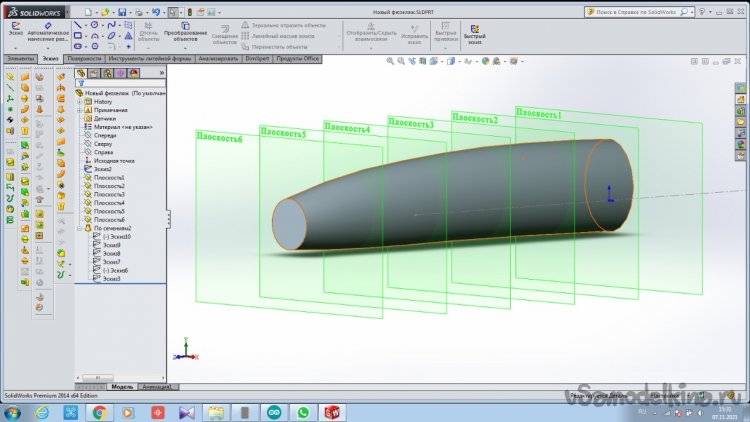The width and height of the screenshot is (750, 422).
Task: Expand the Примечания node in the tree
Action: point(80,110)
